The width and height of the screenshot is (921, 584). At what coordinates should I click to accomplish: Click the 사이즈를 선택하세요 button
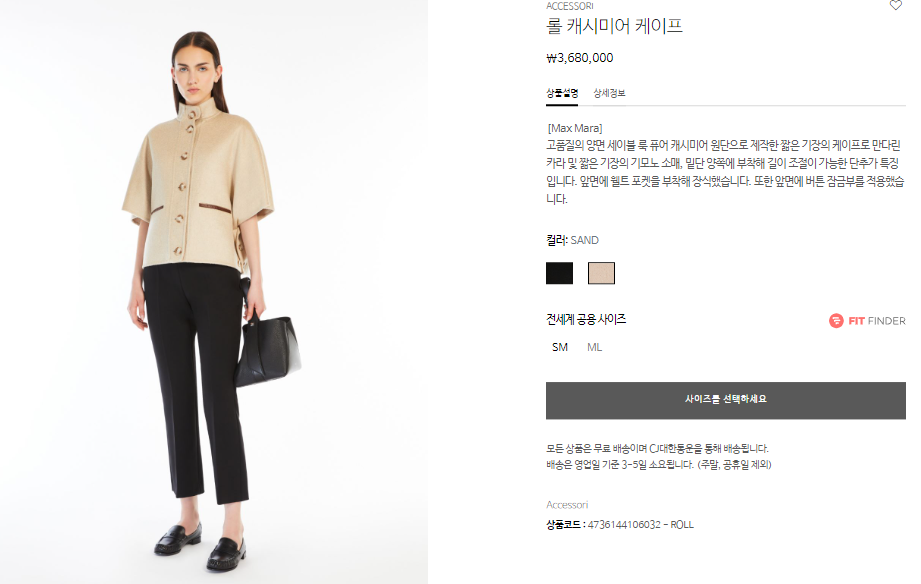coord(725,400)
